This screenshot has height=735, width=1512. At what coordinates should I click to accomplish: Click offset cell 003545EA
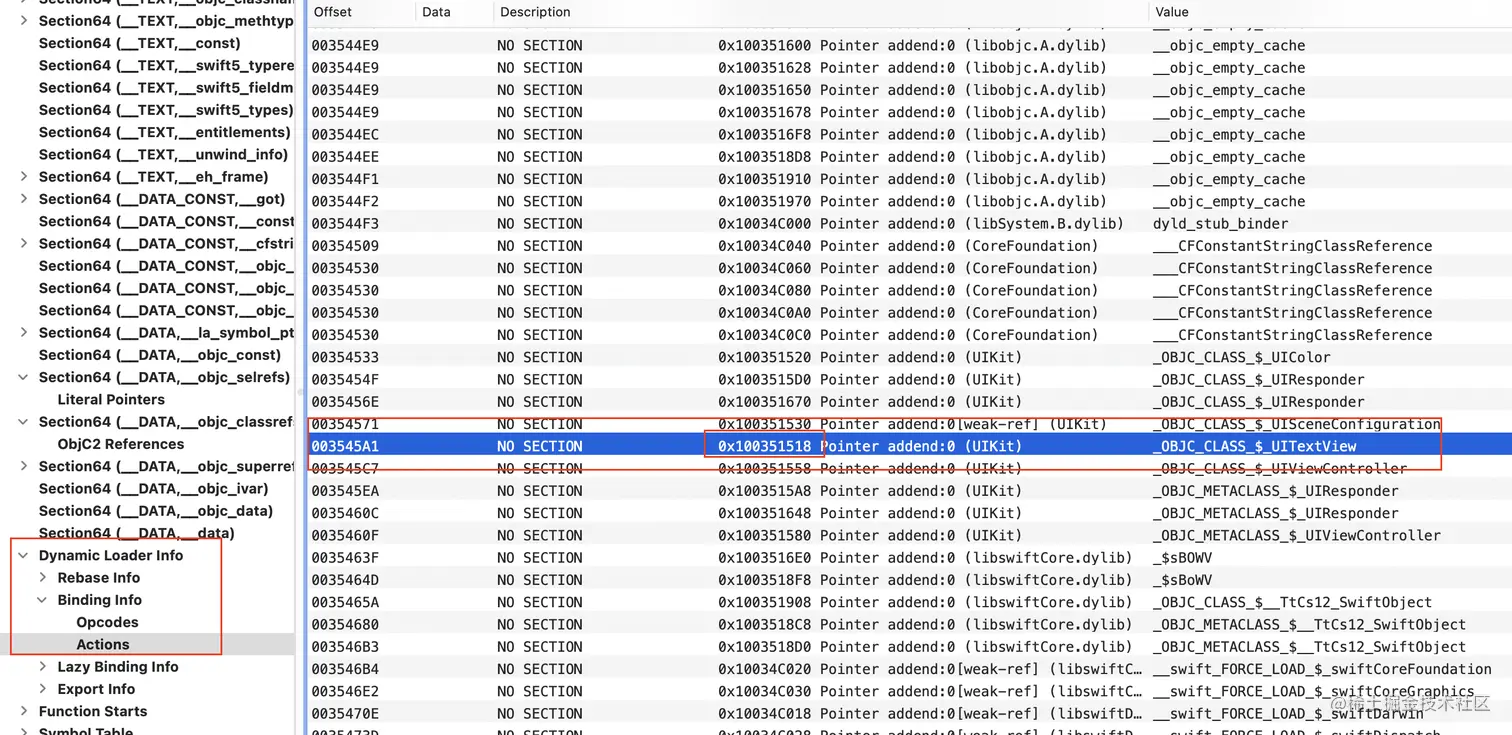(345, 490)
